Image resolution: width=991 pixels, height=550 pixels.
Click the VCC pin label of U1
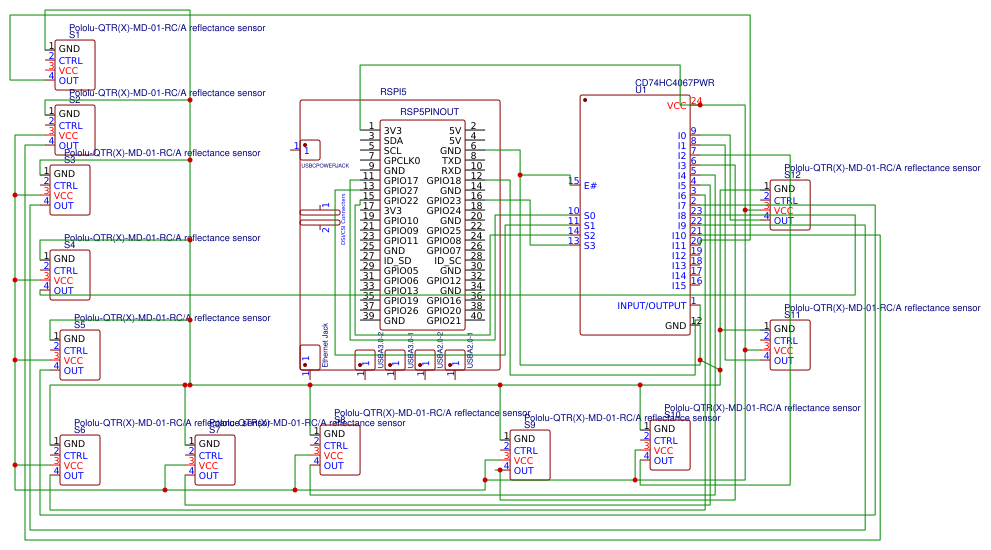point(677,105)
